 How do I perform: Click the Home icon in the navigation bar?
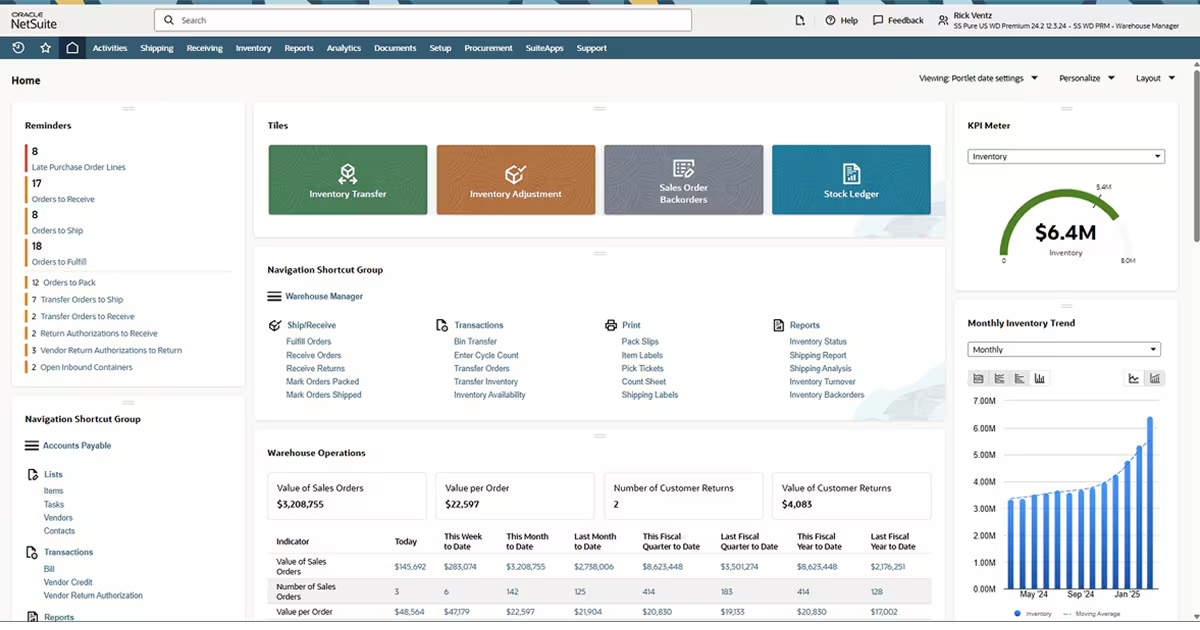click(72, 47)
